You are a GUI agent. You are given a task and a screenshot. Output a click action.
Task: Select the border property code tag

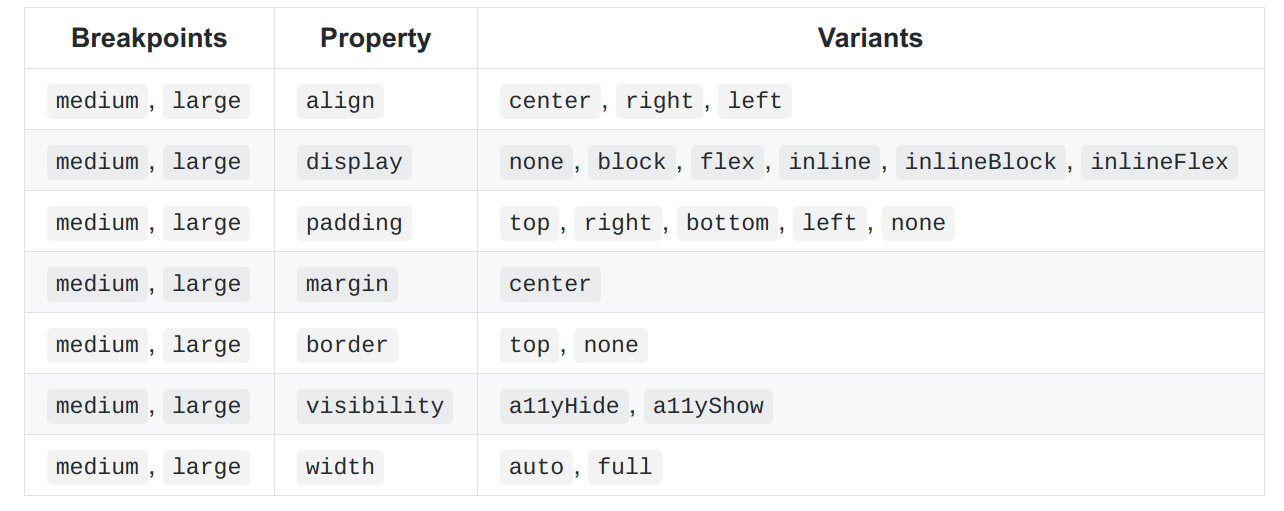[x=347, y=345]
